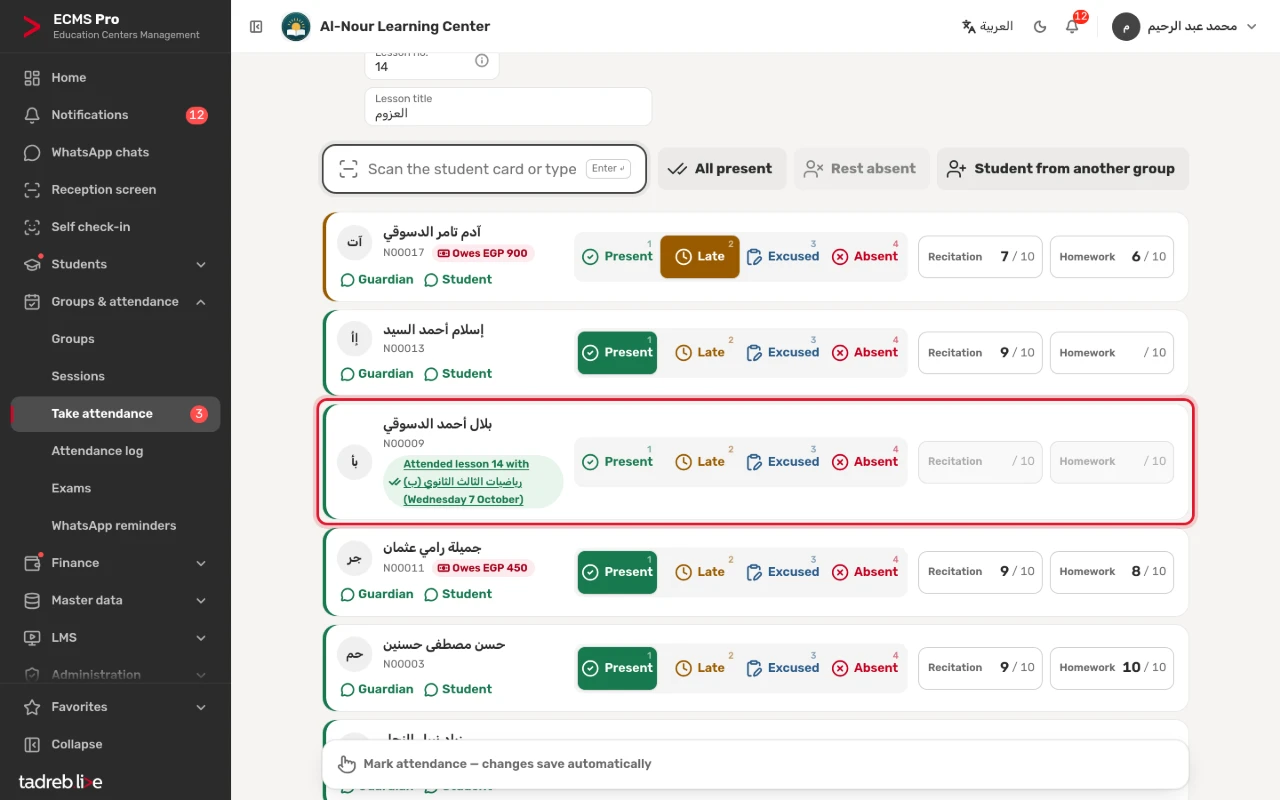
Task: Expand the Favorites section
Action: [115, 707]
